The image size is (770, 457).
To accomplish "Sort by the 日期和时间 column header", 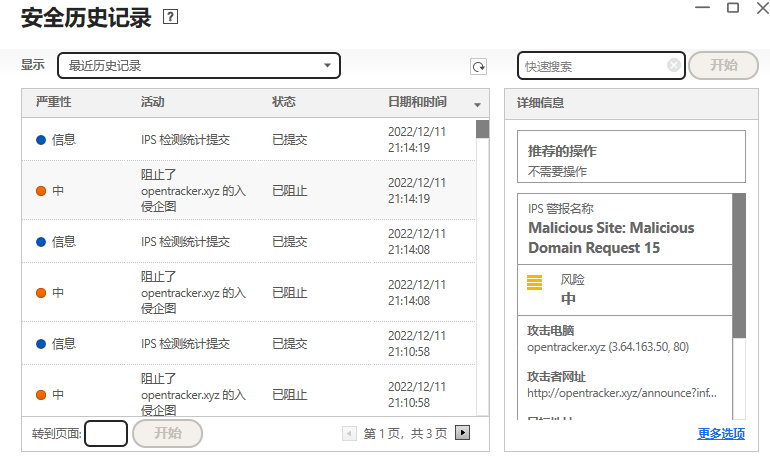I will (x=417, y=102).
